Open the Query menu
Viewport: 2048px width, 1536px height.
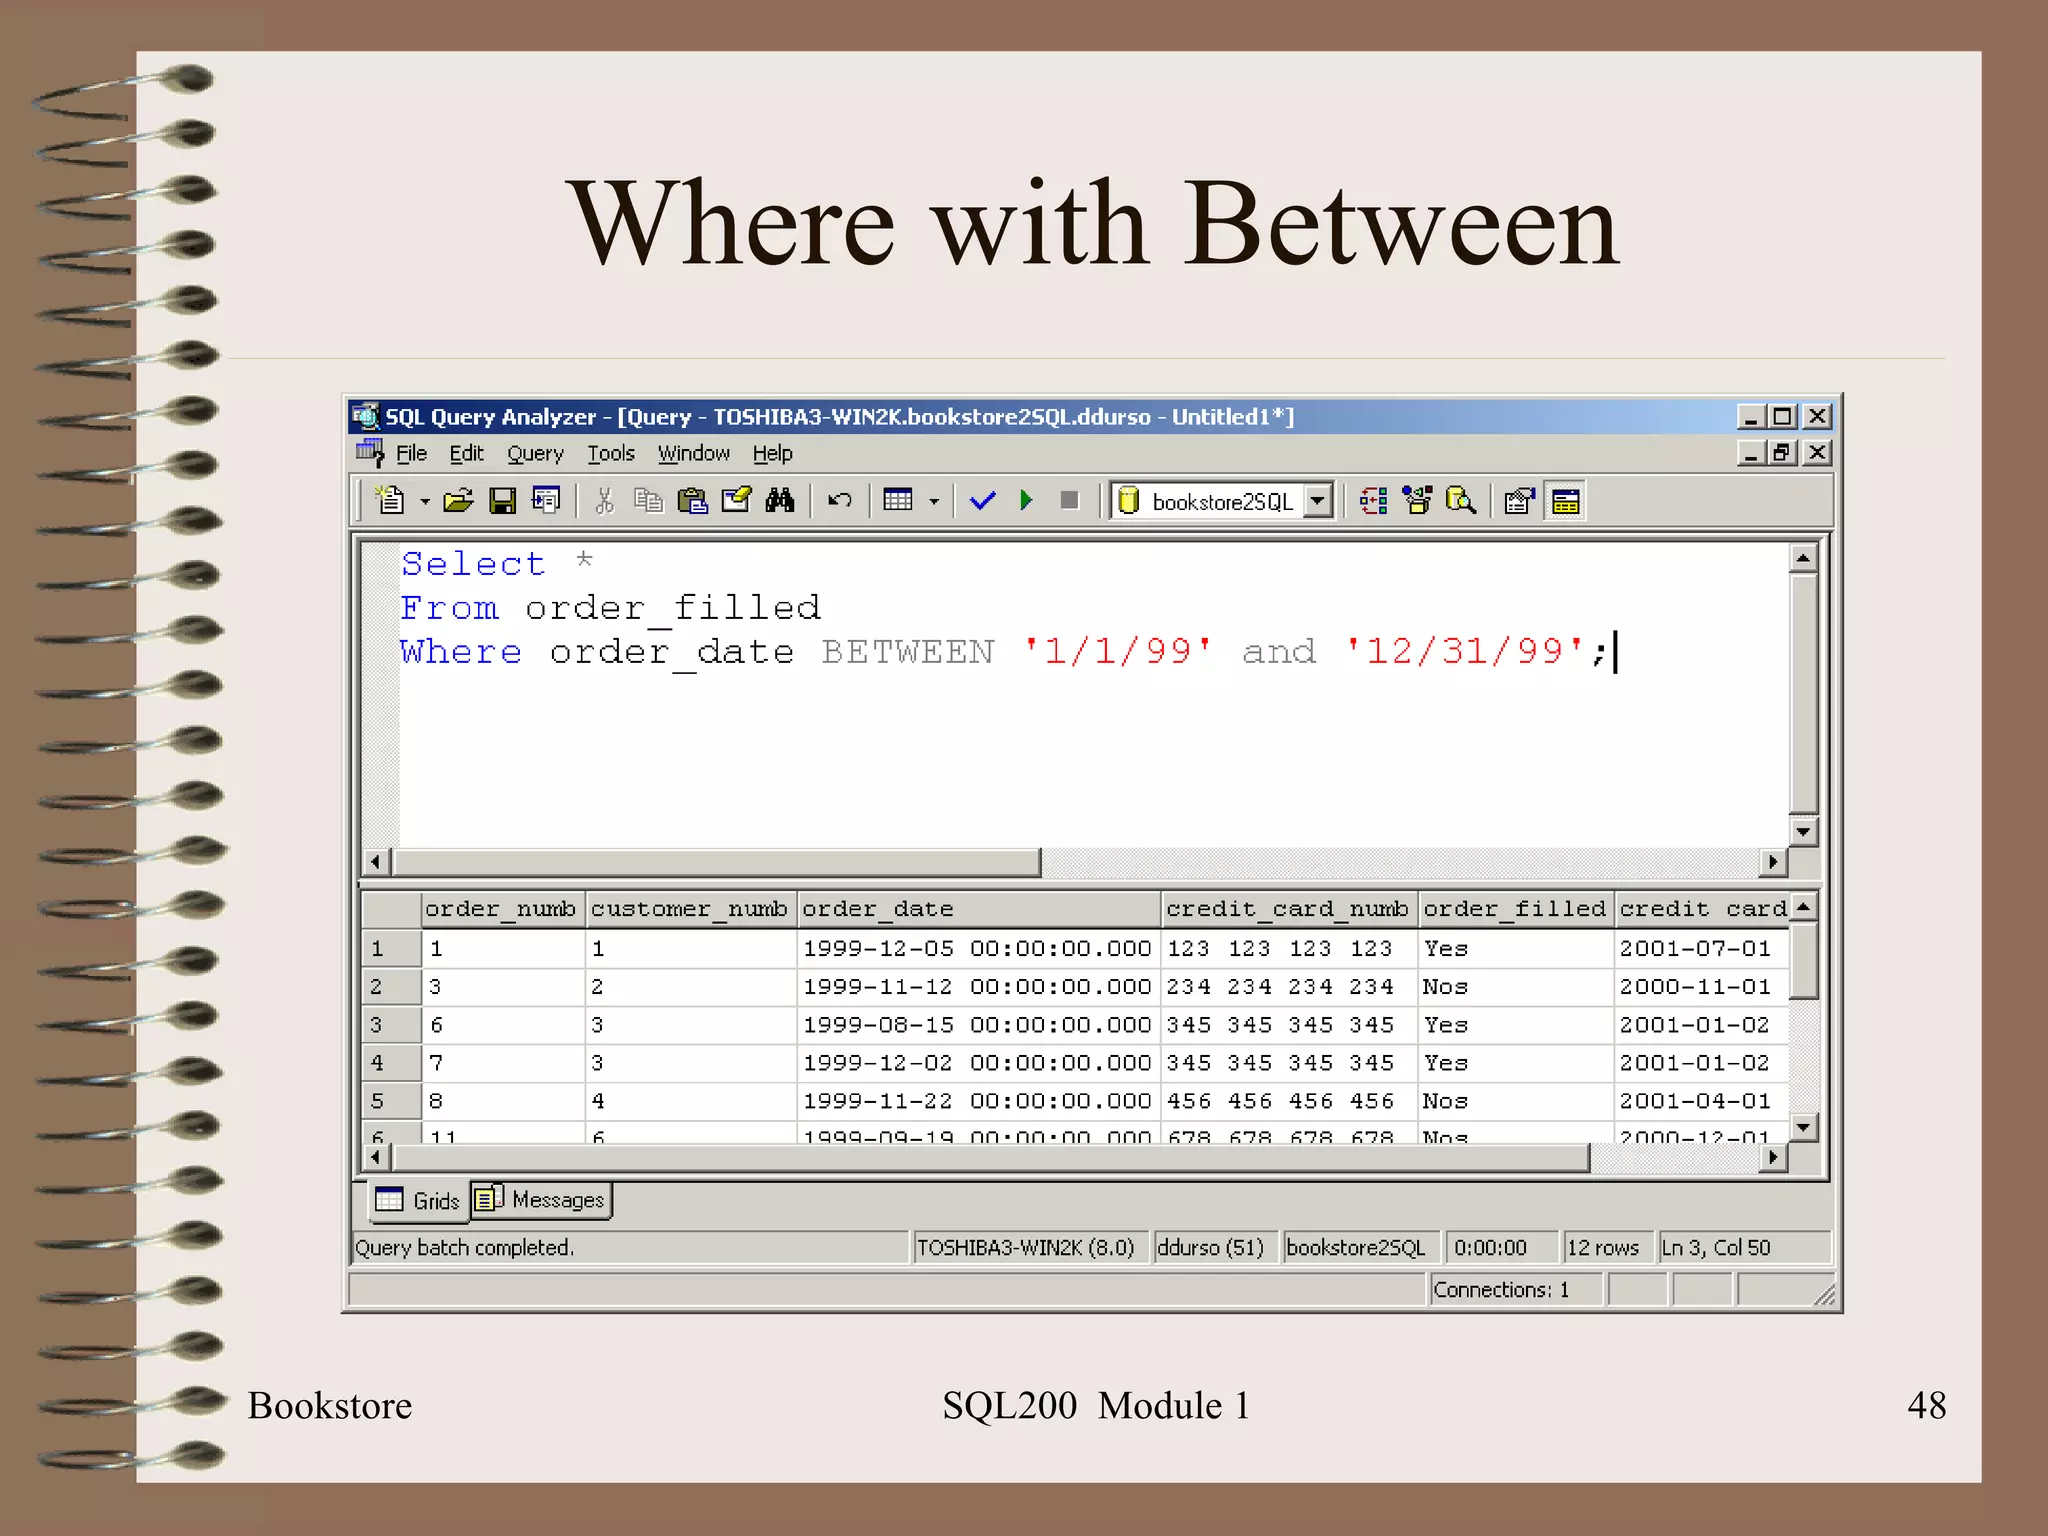click(535, 454)
